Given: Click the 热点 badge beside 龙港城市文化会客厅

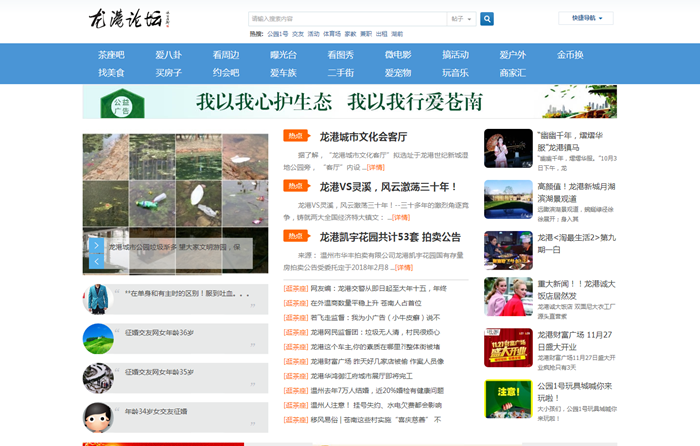Looking at the screenshot, I should tap(295, 136).
